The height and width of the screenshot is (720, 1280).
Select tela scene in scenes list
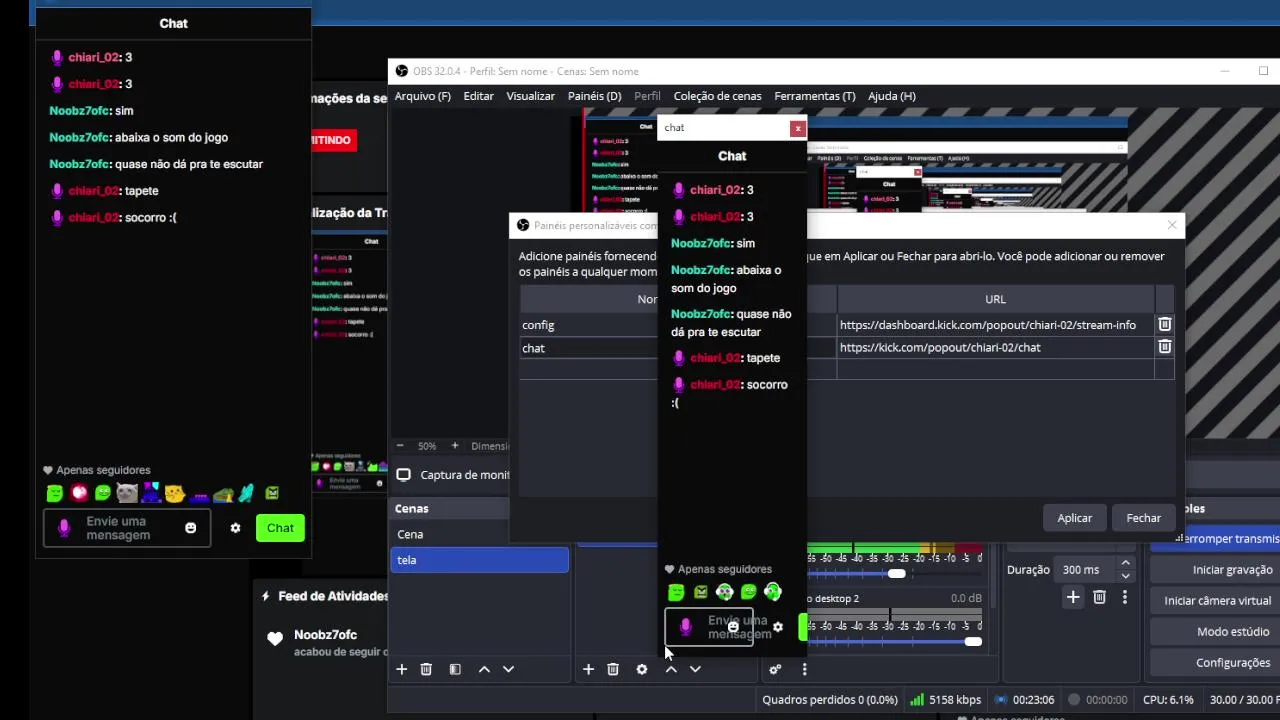point(479,560)
